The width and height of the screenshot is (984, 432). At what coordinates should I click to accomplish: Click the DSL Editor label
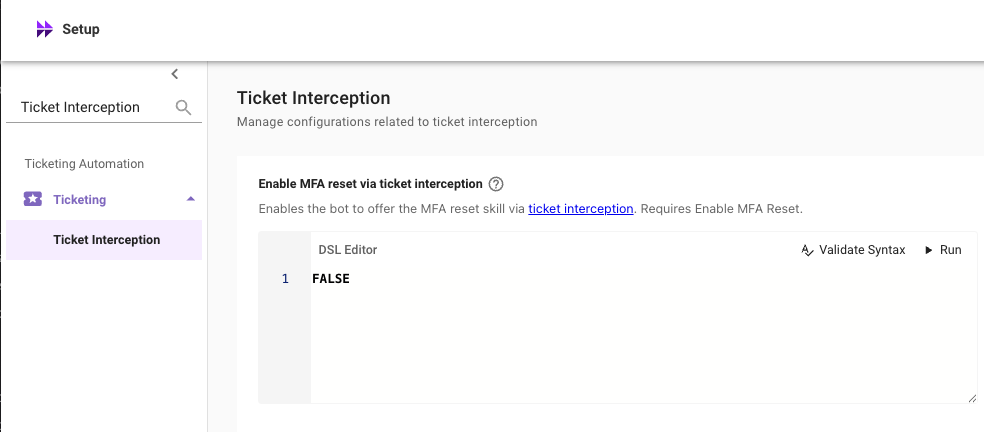point(347,250)
